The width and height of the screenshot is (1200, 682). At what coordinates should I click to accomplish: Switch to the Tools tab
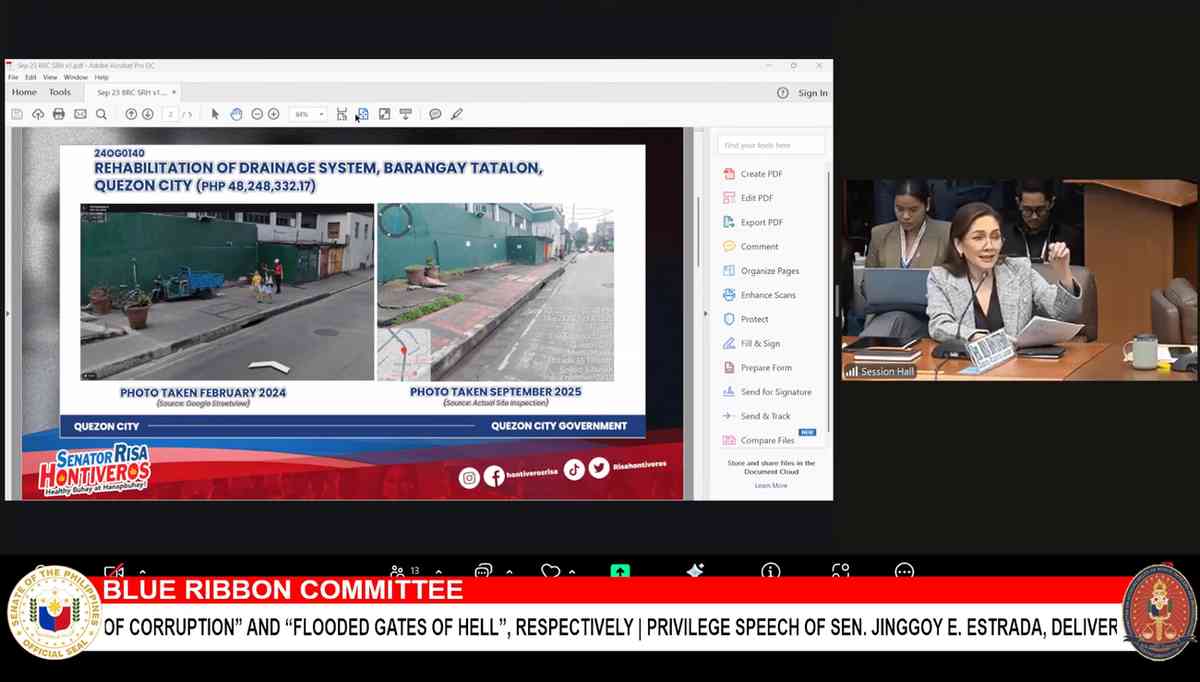(60, 91)
